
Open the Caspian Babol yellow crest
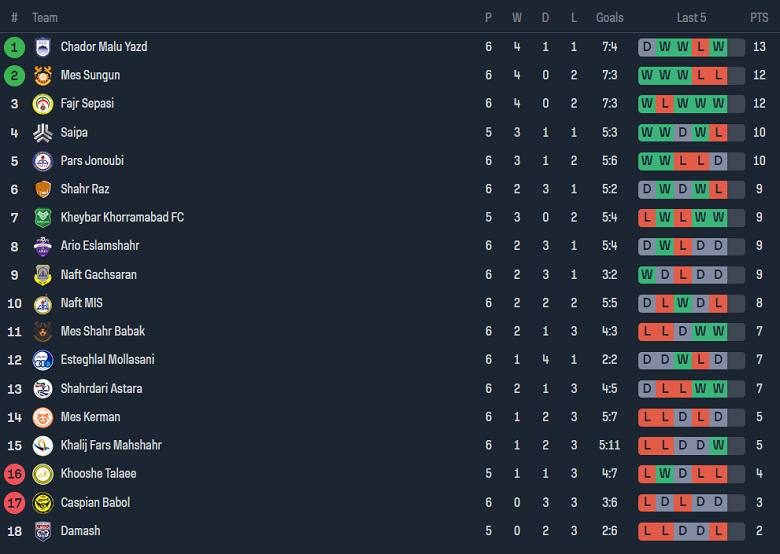(x=42, y=503)
